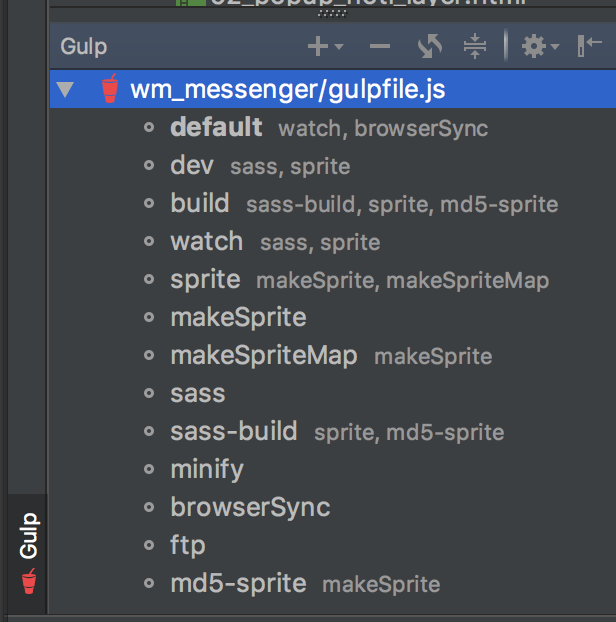Select the browserSync gulp task
Image resolution: width=616 pixels, height=622 pixels.
pyautogui.click(x=250, y=507)
